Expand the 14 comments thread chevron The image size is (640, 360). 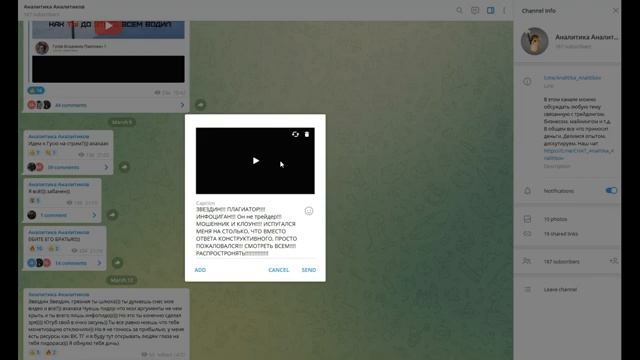(x=99, y=263)
